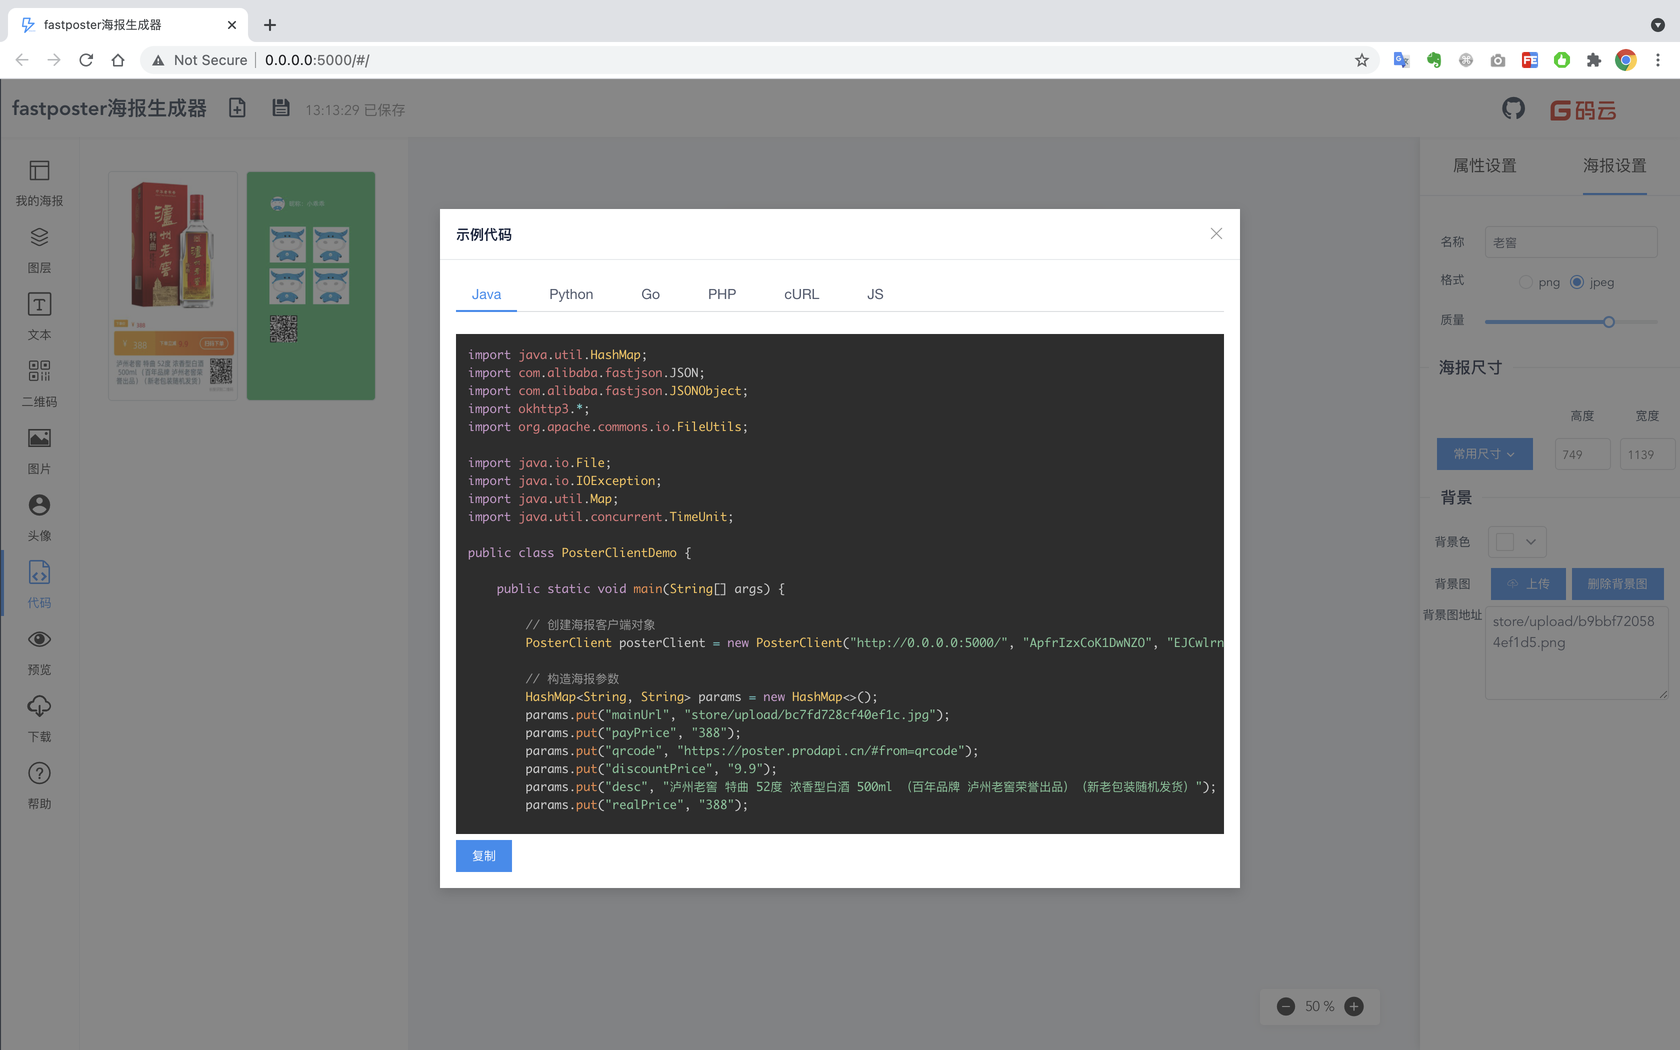The image size is (1680, 1050).
Task: Switch to the Python code tab
Action: [x=571, y=293]
